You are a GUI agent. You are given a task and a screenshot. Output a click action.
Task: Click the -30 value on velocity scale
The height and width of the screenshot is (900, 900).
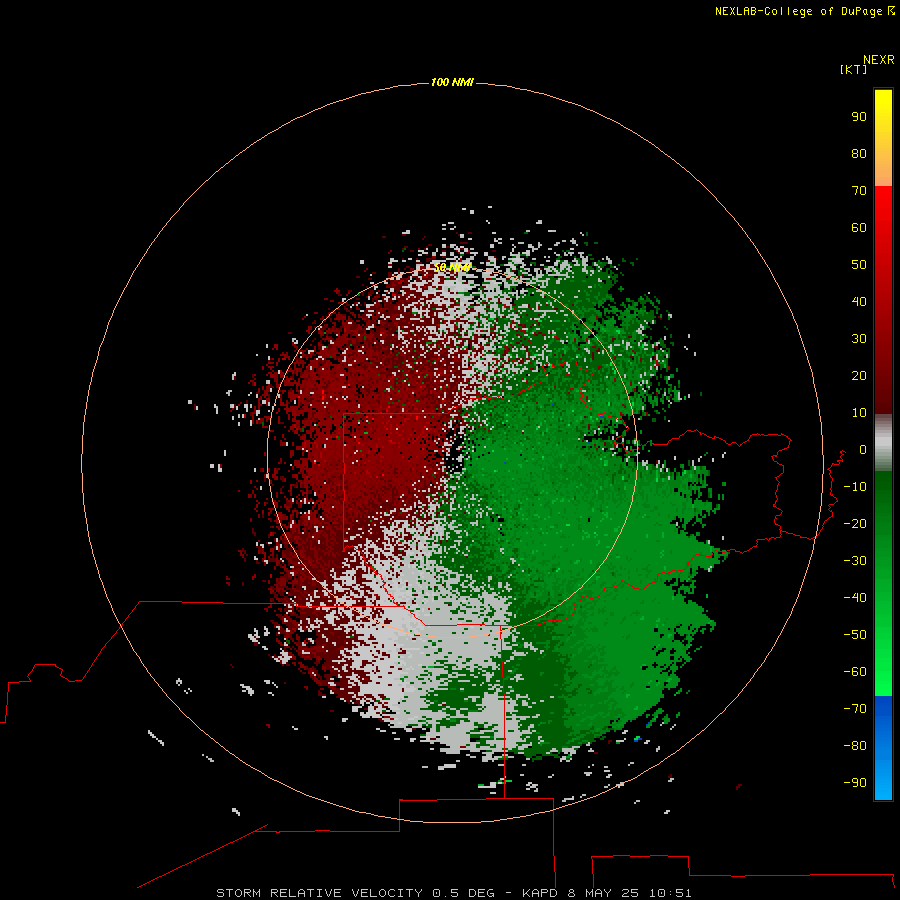(x=855, y=561)
